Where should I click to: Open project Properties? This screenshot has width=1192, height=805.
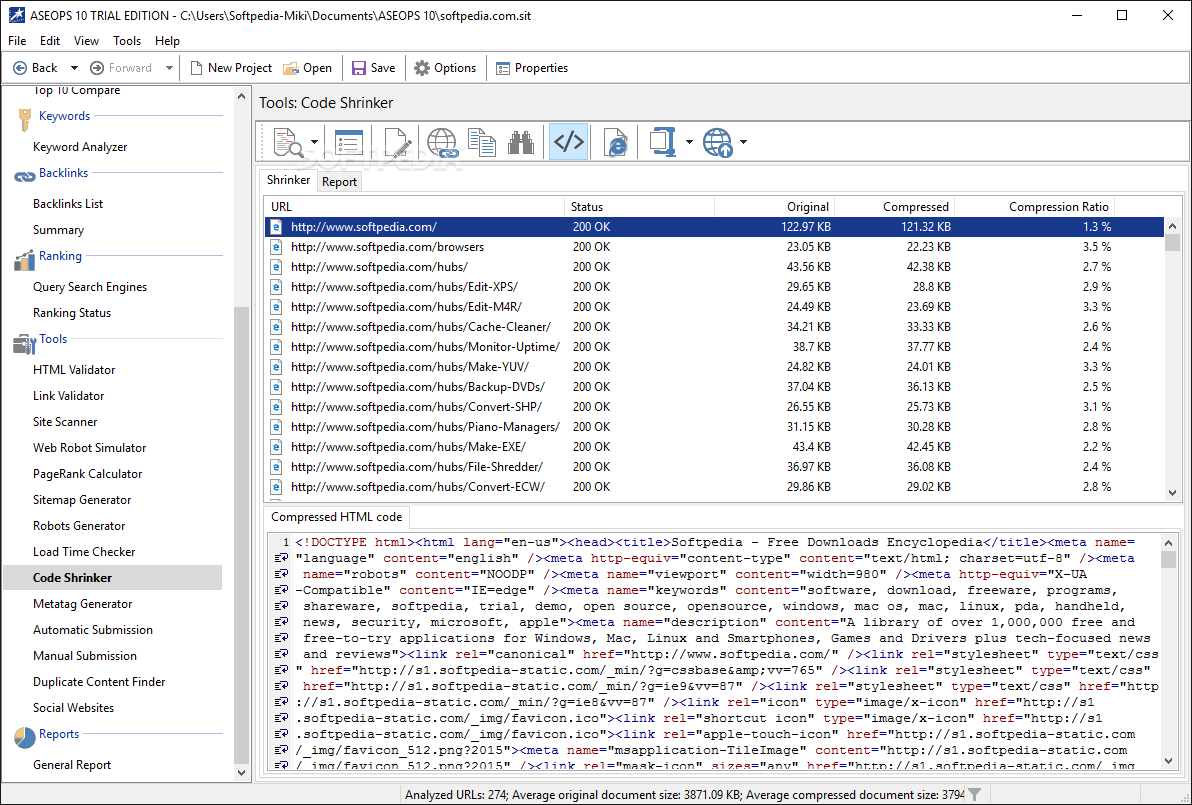[x=531, y=68]
